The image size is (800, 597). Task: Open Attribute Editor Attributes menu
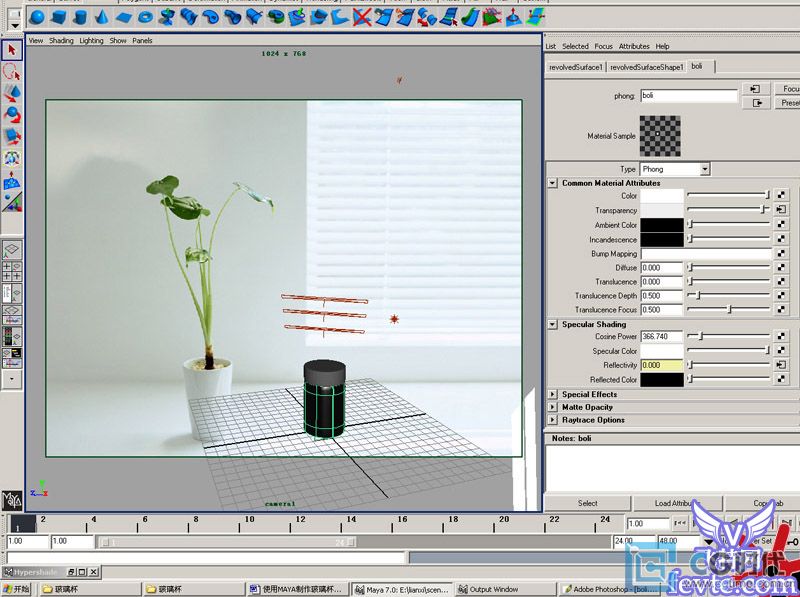coord(634,46)
